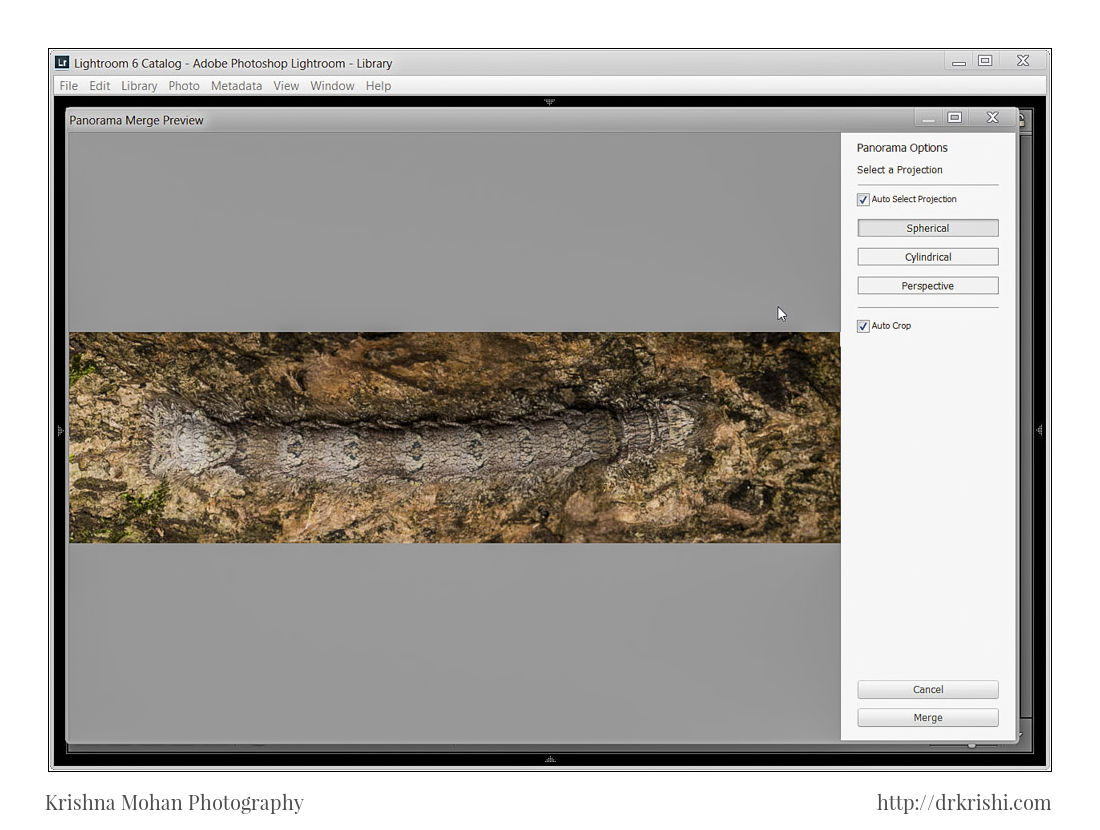
Task: Click the Merge button
Action: pos(927,718)
